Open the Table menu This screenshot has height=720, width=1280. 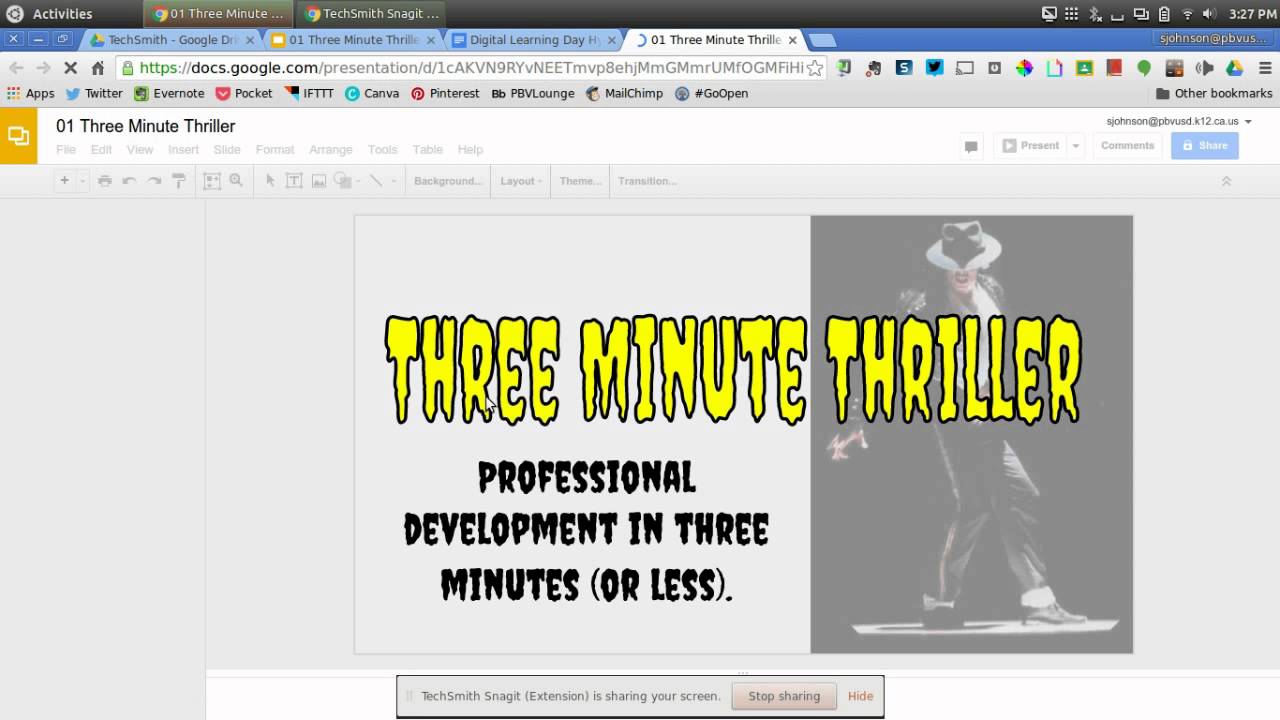coord(428,149)
